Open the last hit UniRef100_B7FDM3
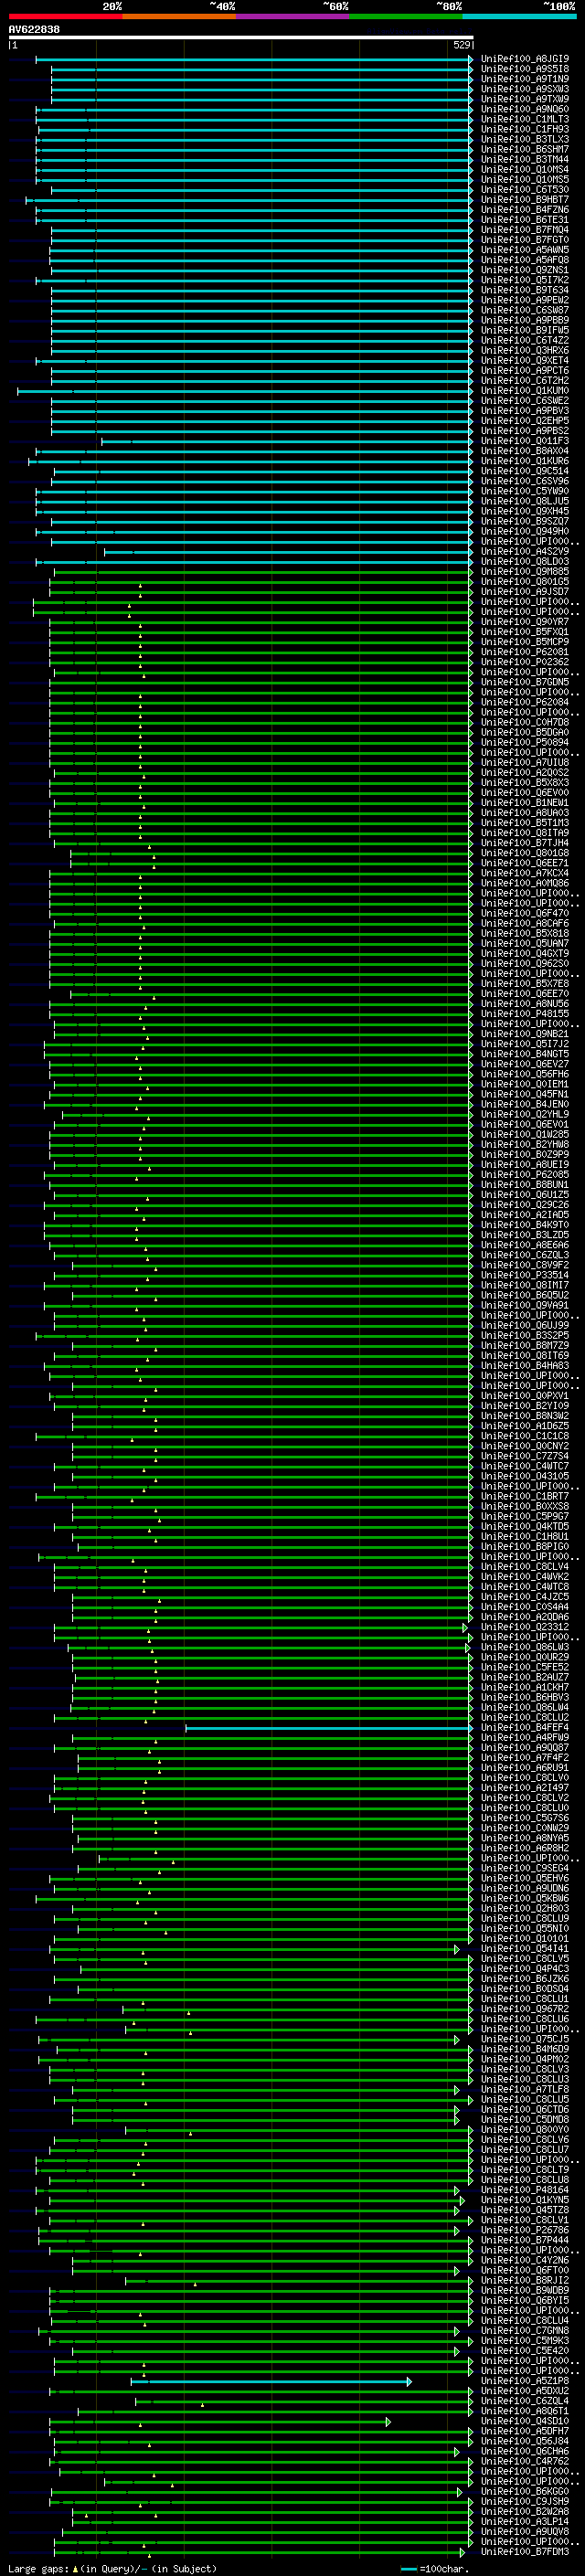Viewport: 585px width, 2576px height. click(x=525, y=2552)
